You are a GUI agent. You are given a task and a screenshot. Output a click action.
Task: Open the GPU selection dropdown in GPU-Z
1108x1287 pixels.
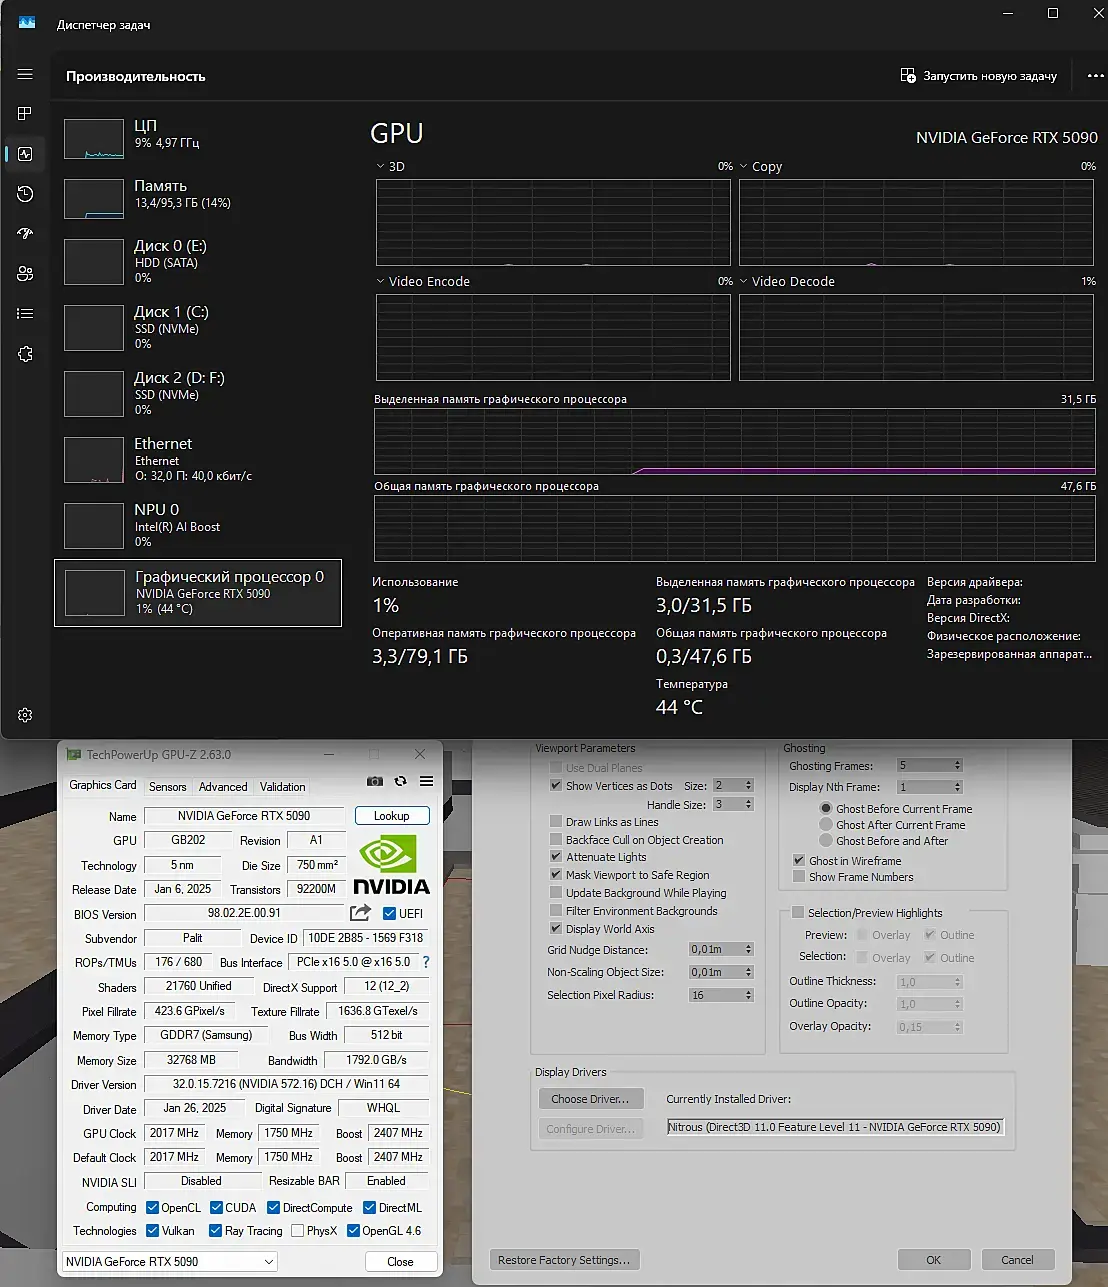point(170,1262)
